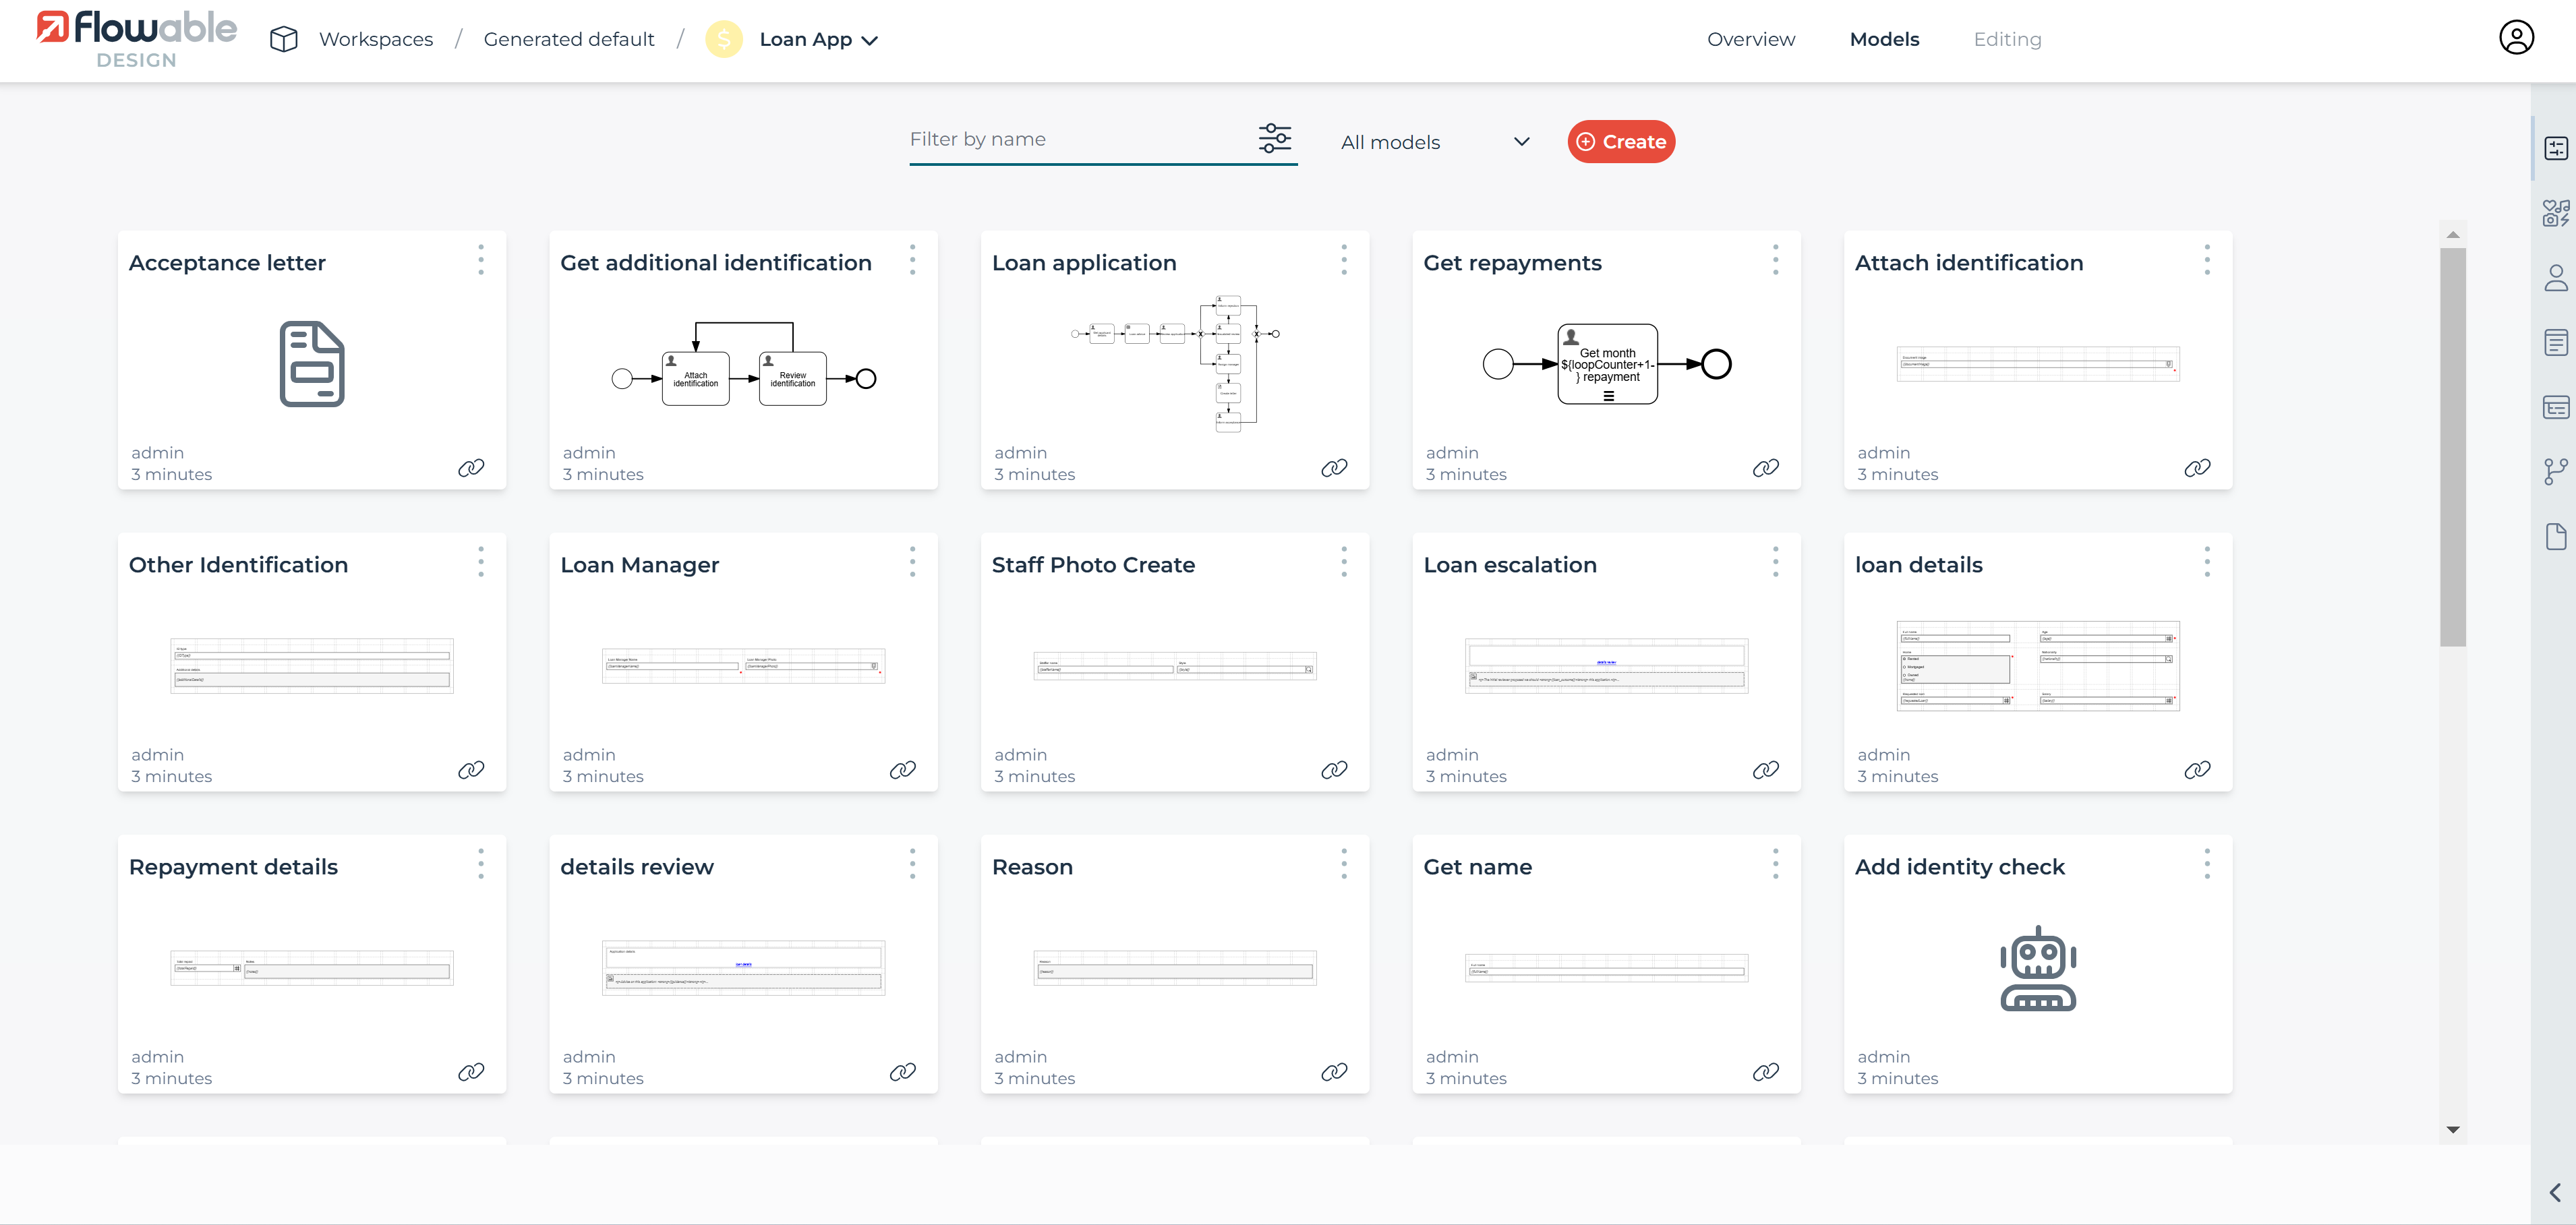
Task: Click link icon on Acceptance letter card
Action: click(471, 468)
